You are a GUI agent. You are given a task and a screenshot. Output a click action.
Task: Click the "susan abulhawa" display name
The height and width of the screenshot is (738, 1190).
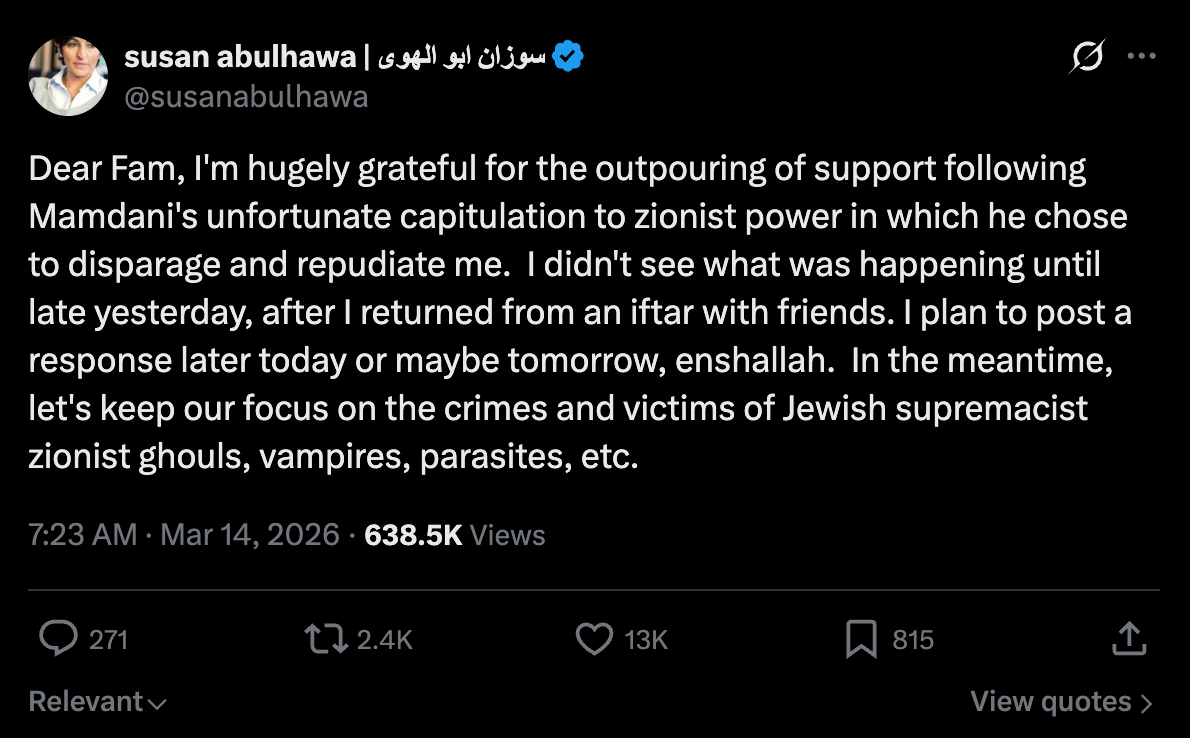238,58
